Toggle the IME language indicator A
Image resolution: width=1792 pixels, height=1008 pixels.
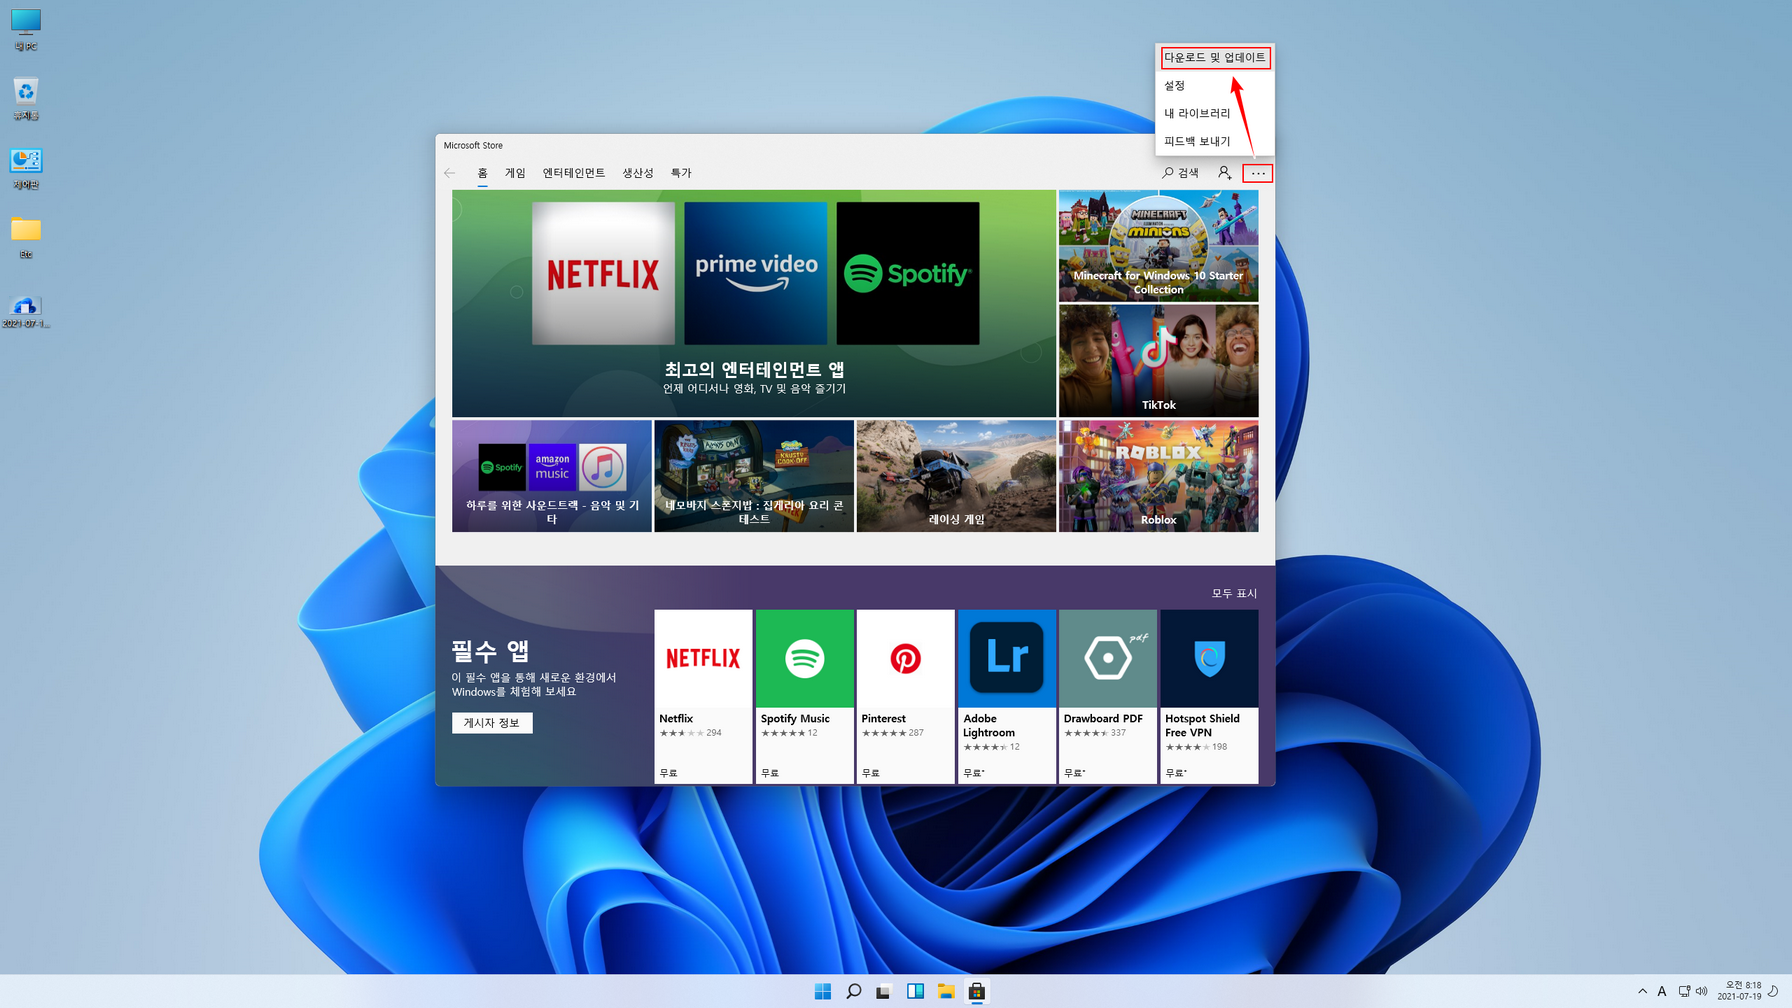point(1662,992)
